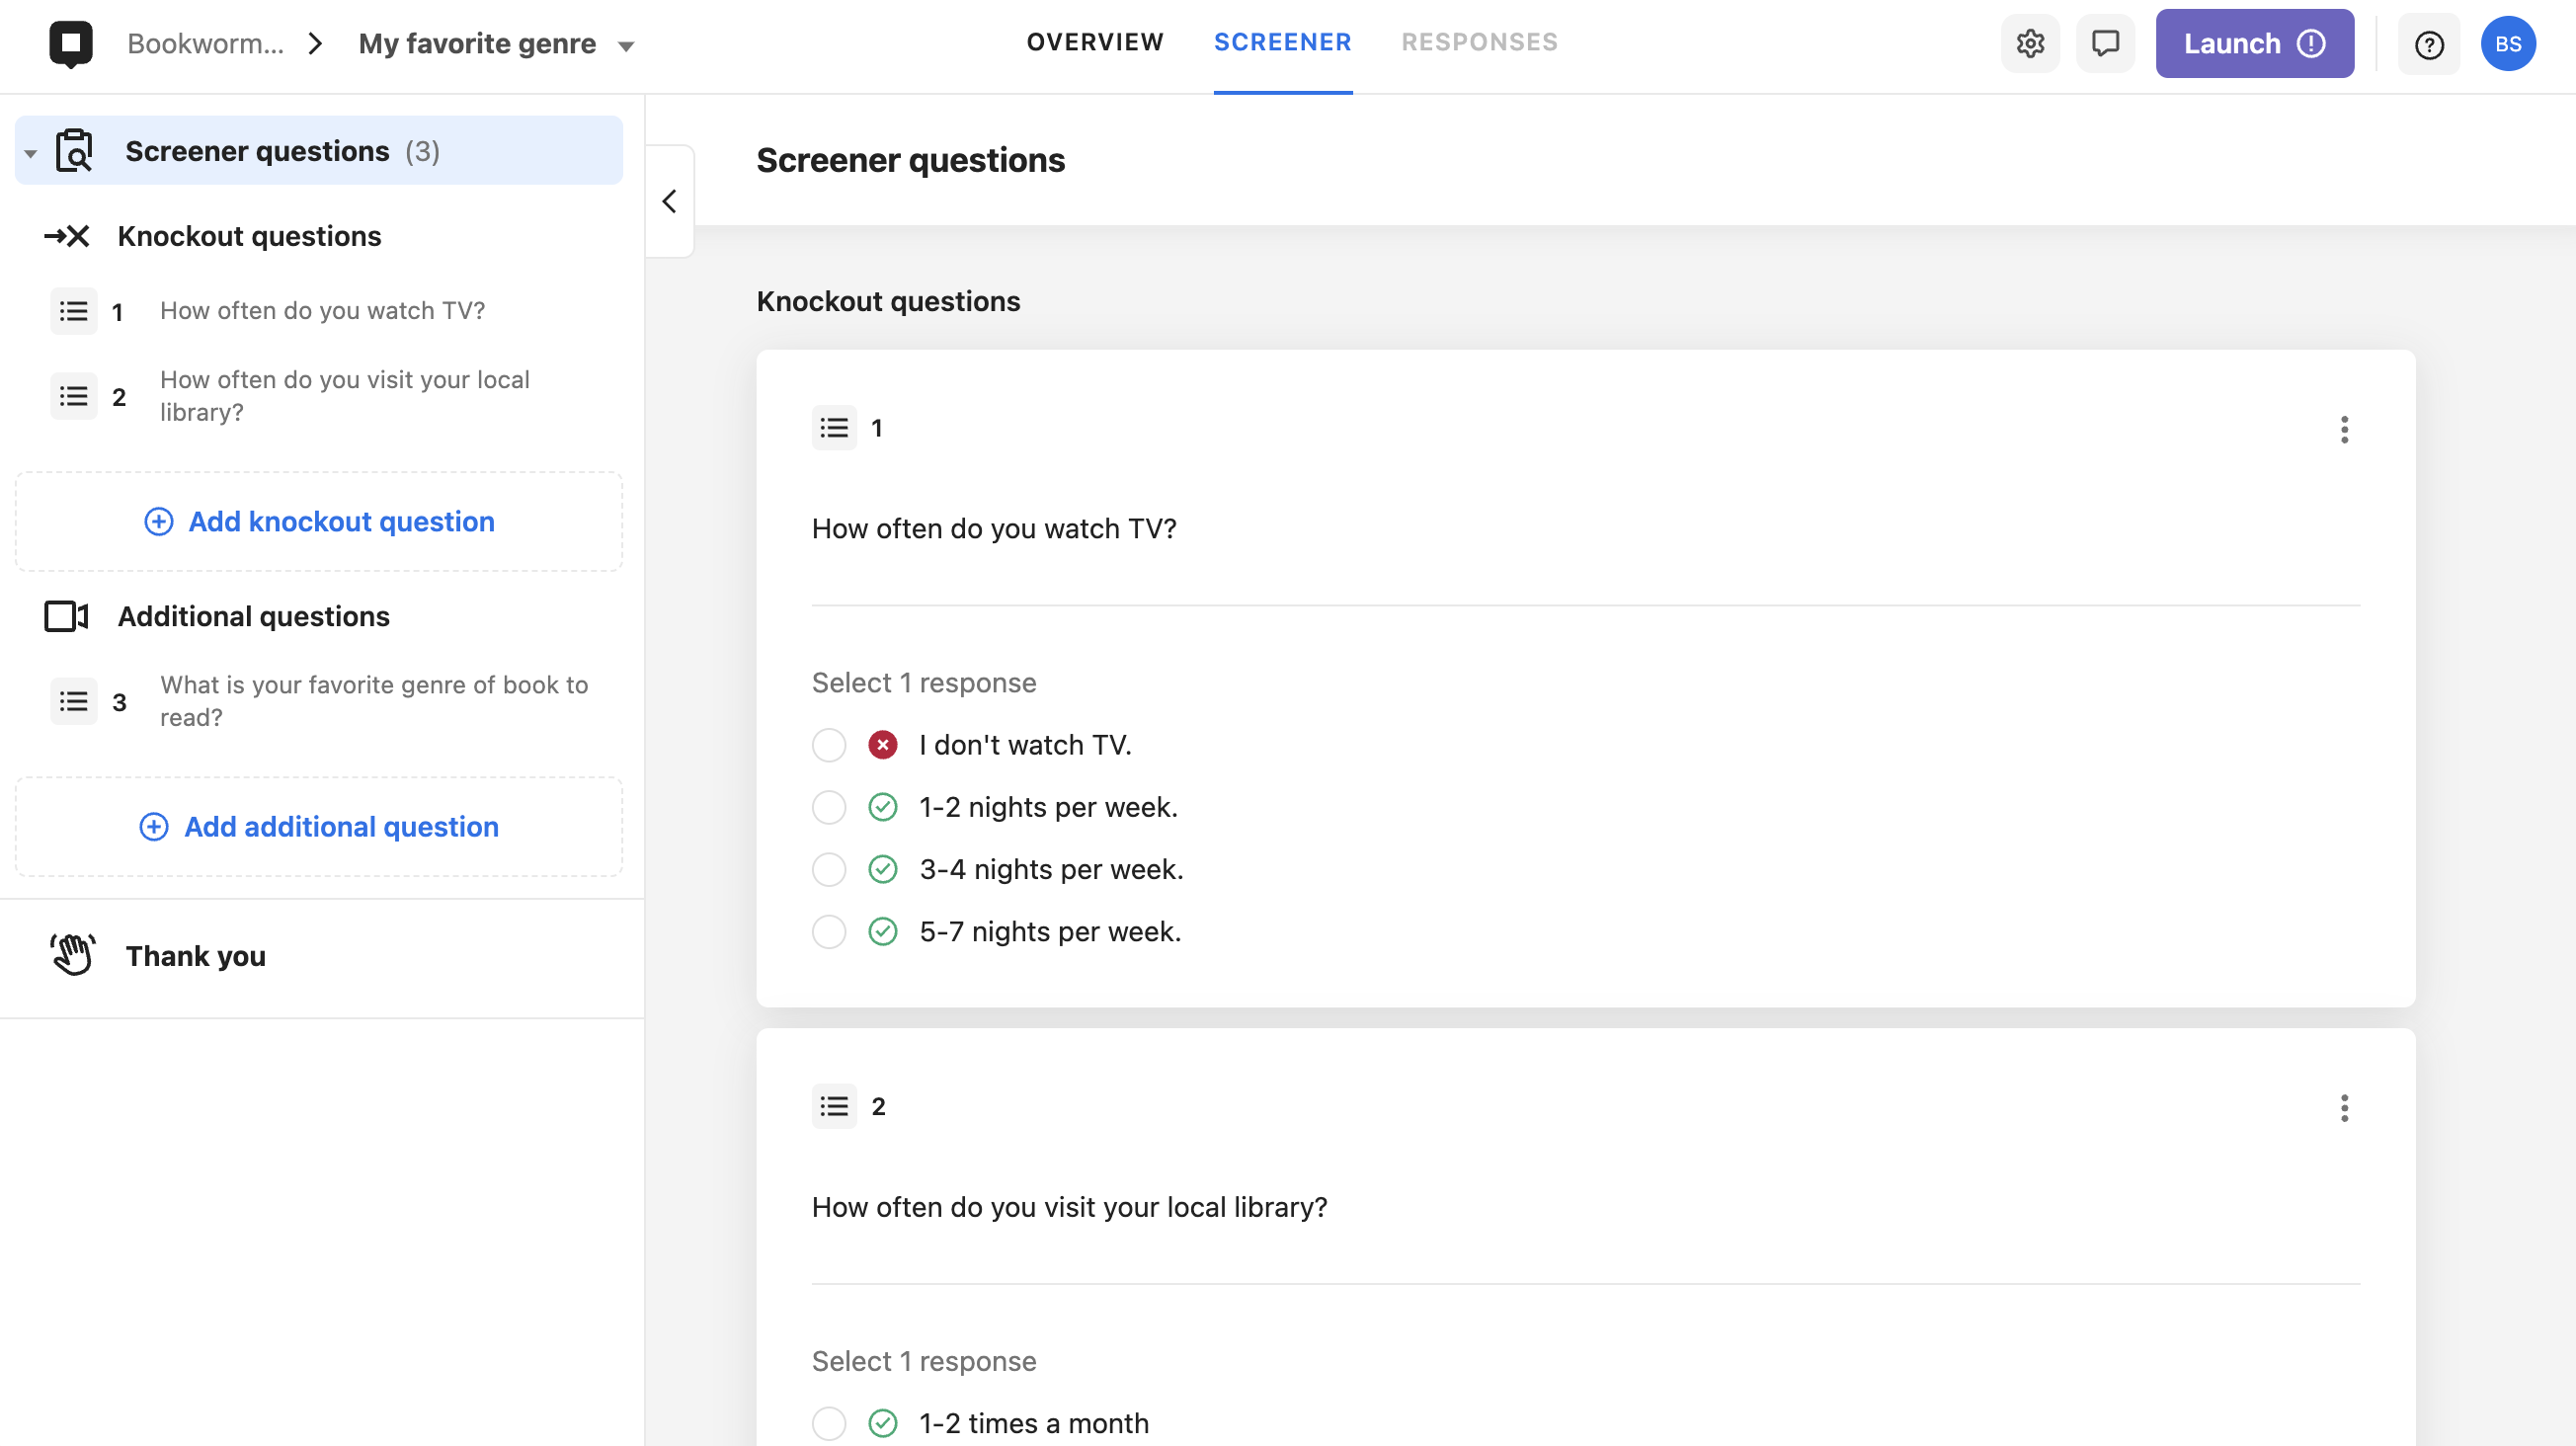Screen dimensions: 2576x1446
Task: Click the question type icon on card 1
Action: (834, 429)
